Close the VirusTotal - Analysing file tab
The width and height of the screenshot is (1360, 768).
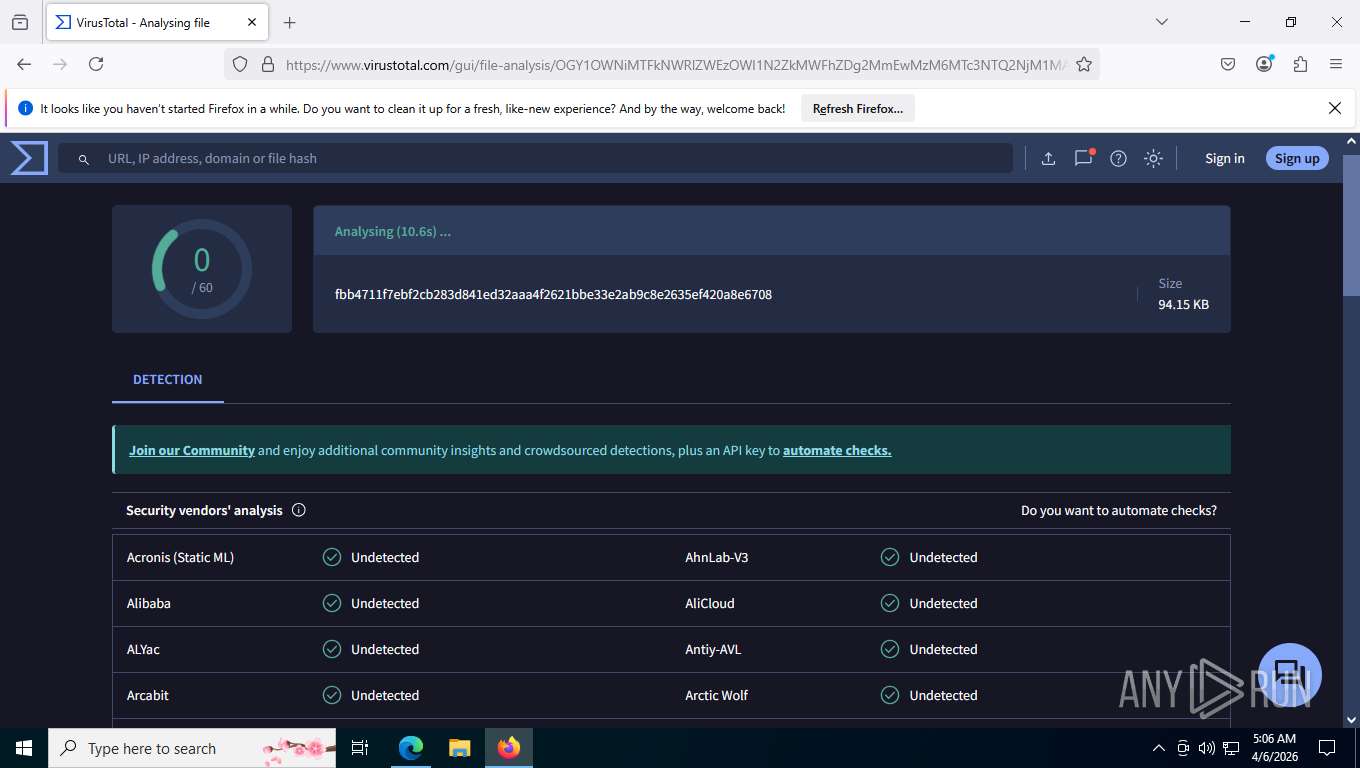tap(252, 22)
